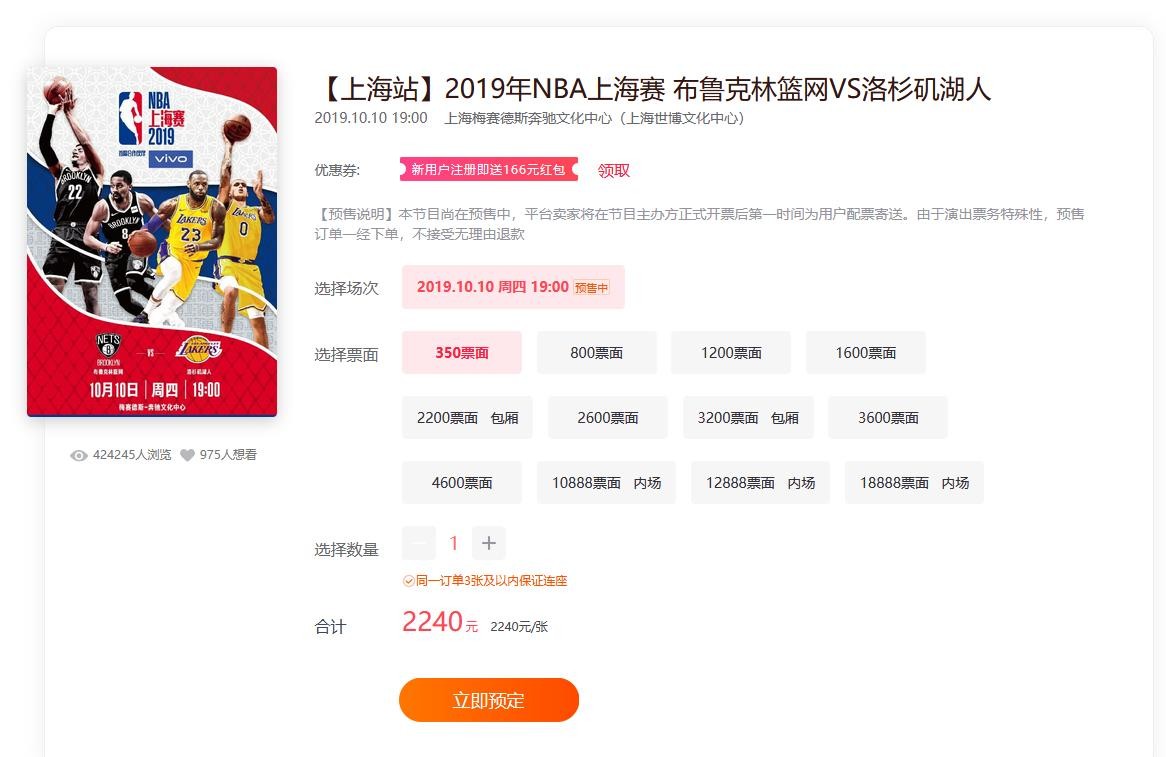The width and height of the screenshot is (1166, 757).
Task: Select the 800票面 ticket option
Action: point(596,352)
